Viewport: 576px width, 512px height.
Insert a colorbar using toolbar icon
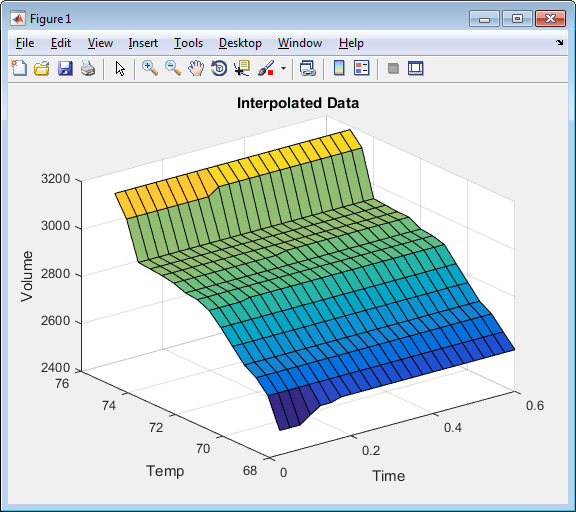click(x=339, y=68)
